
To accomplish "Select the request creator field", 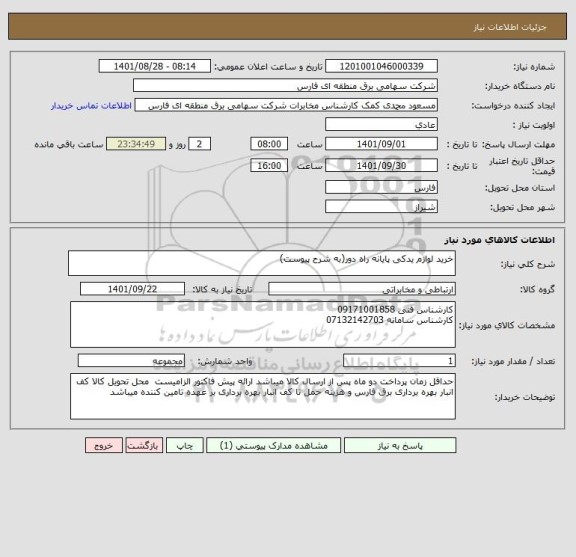I will click(x=286, y=105).
